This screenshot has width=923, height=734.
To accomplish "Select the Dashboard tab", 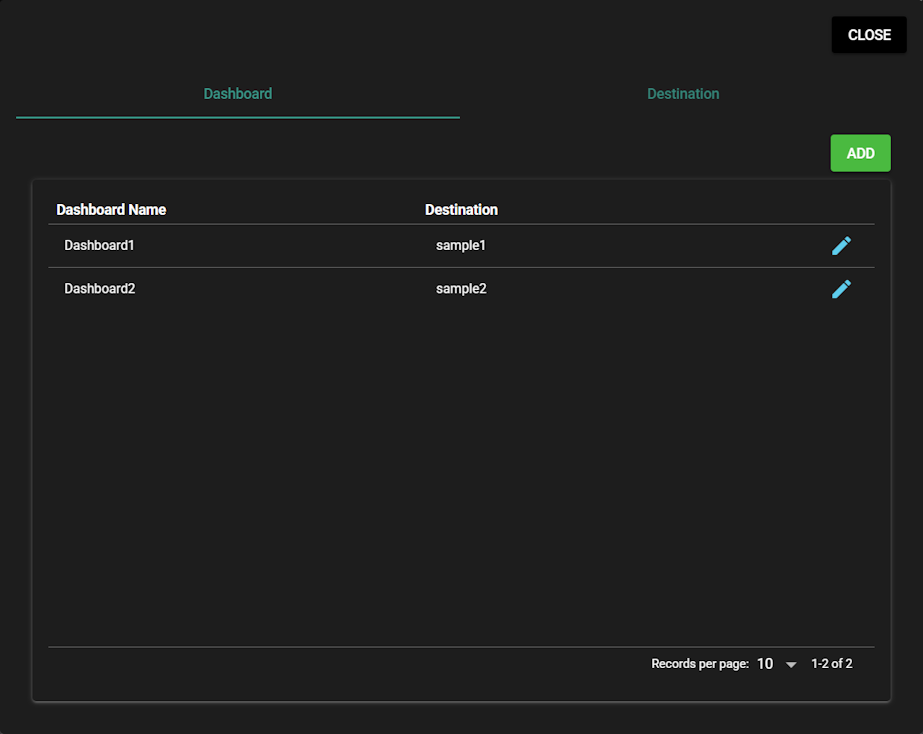I will pos(238,94).
